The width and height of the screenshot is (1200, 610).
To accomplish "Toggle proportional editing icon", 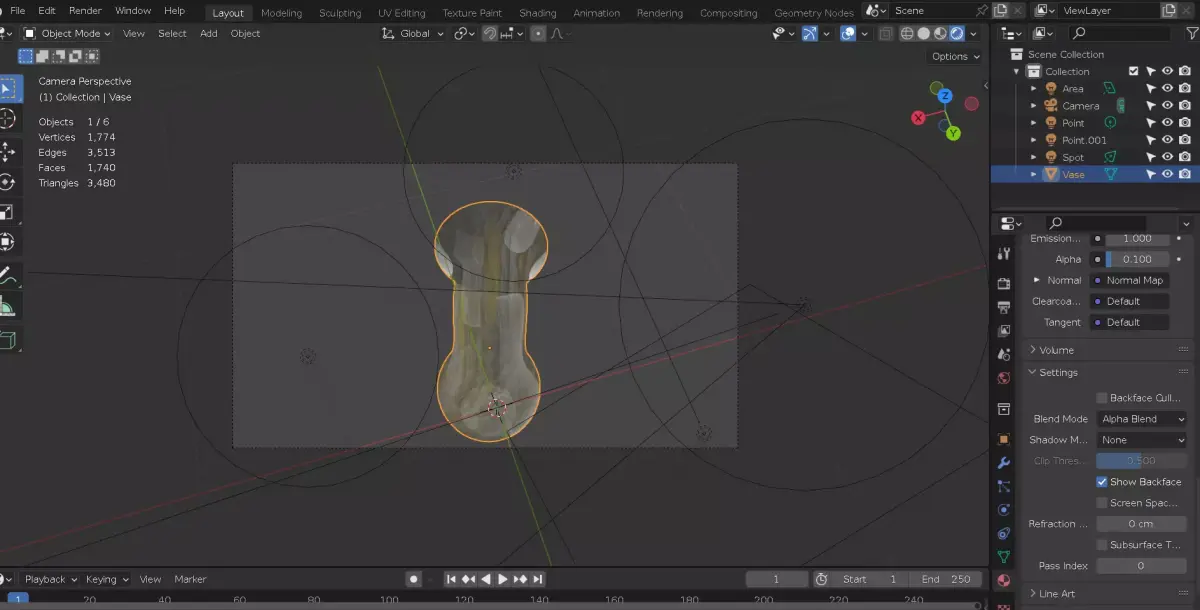I will point(538,33).
